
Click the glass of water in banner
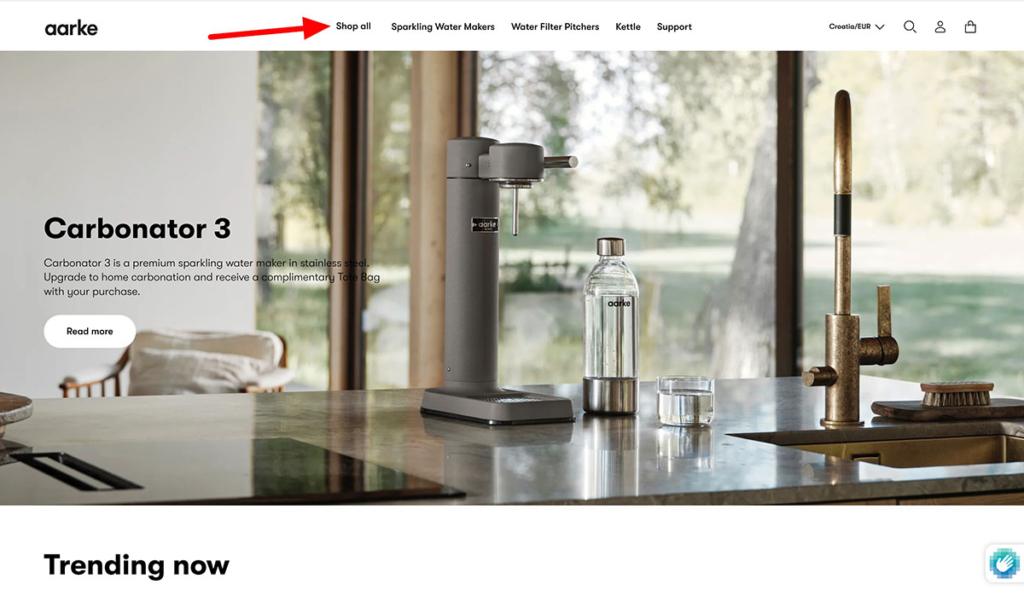[685, 401]
